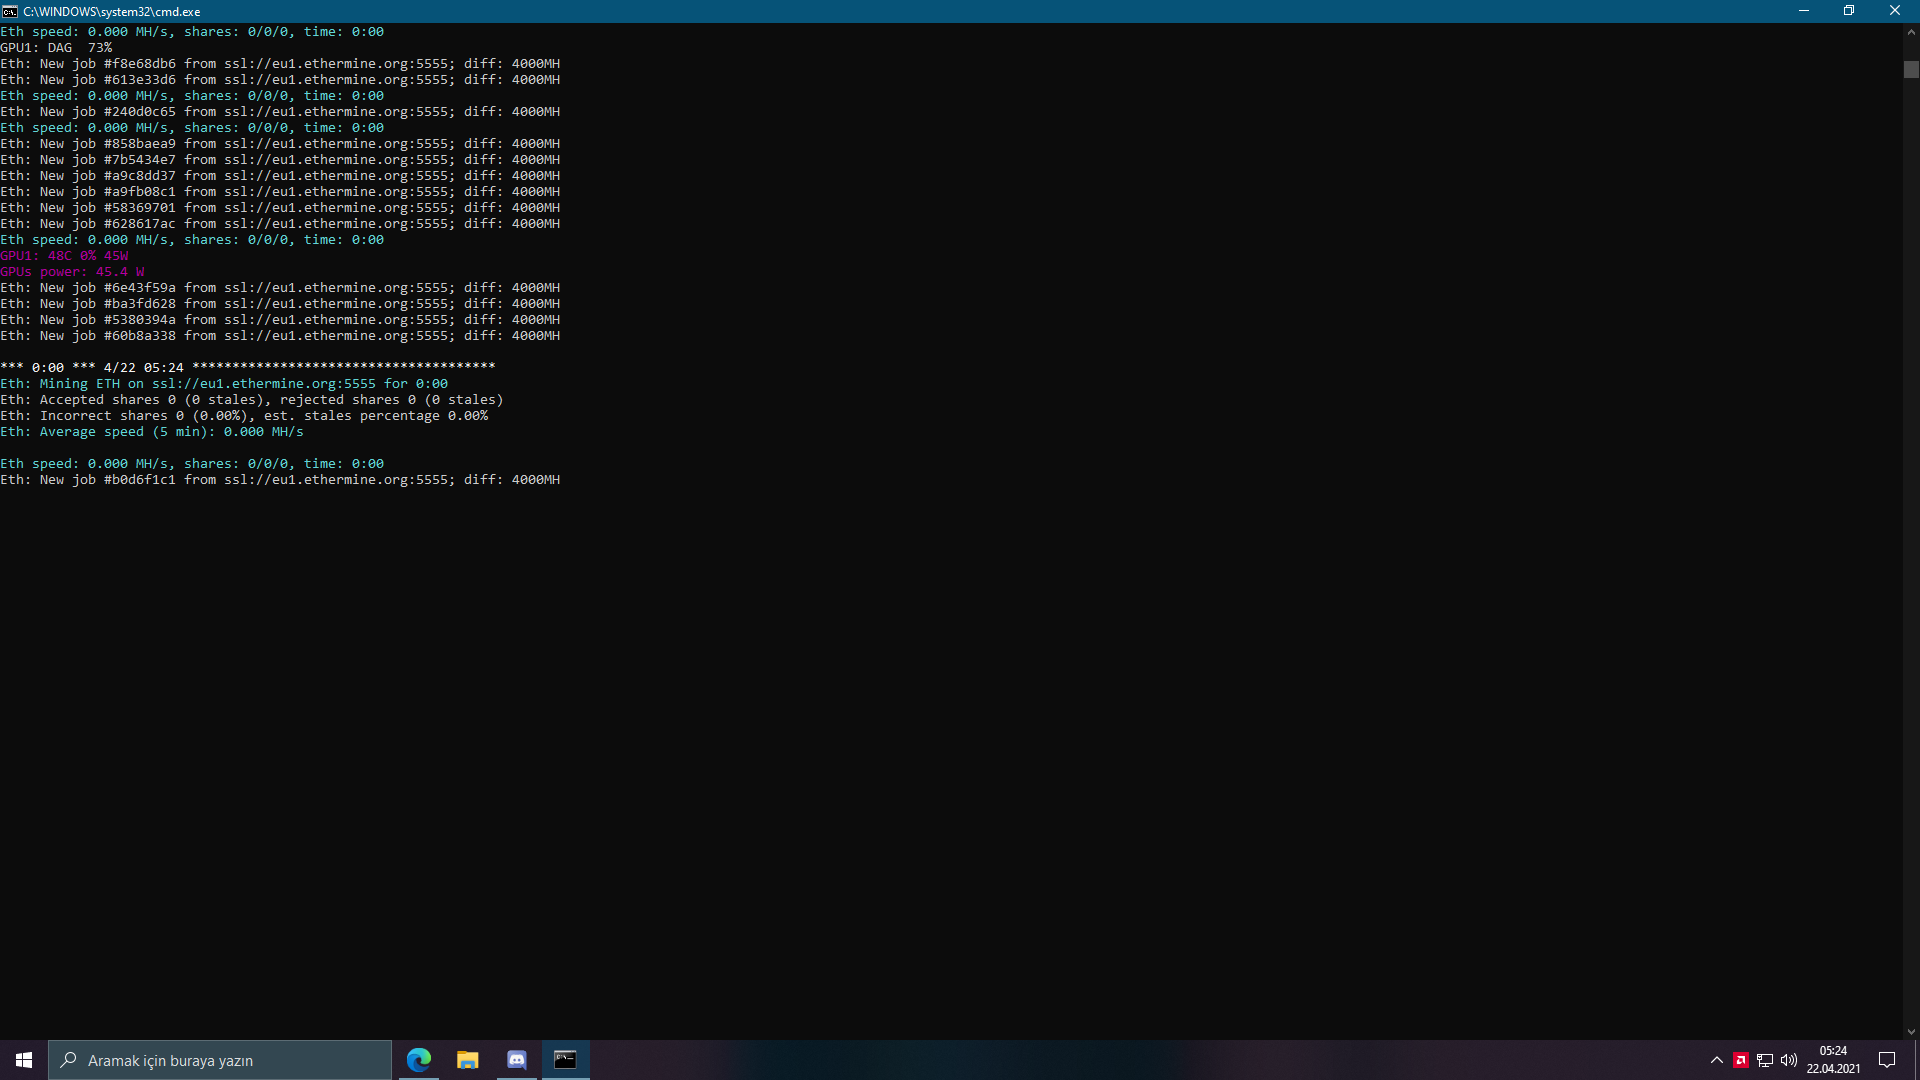The height and width of the screenshot is (1080, 1920).
Task: Open the Action Center notifications icon
Action: [x=1887, y=1060]
